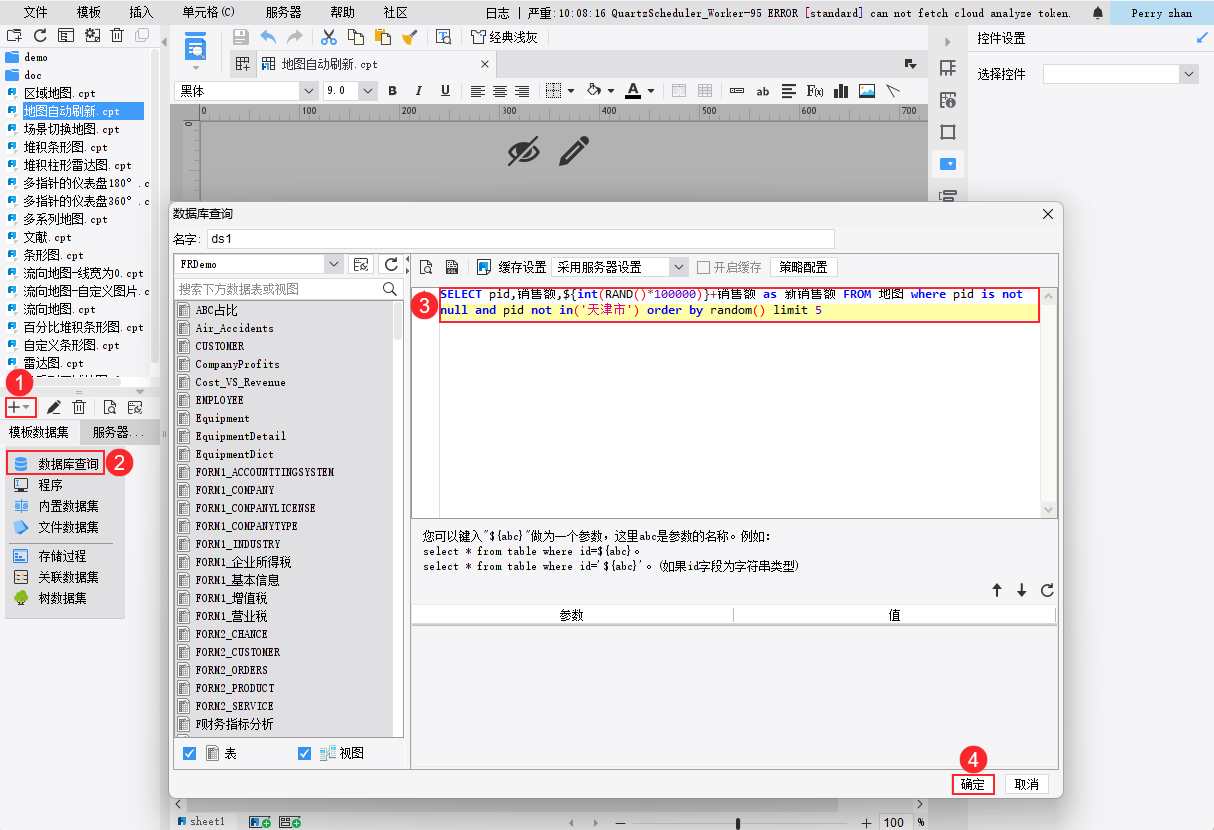Viewport: 1214px width, 830px height.
Task: Click the 策略配置 button
Action: [803, 267]
